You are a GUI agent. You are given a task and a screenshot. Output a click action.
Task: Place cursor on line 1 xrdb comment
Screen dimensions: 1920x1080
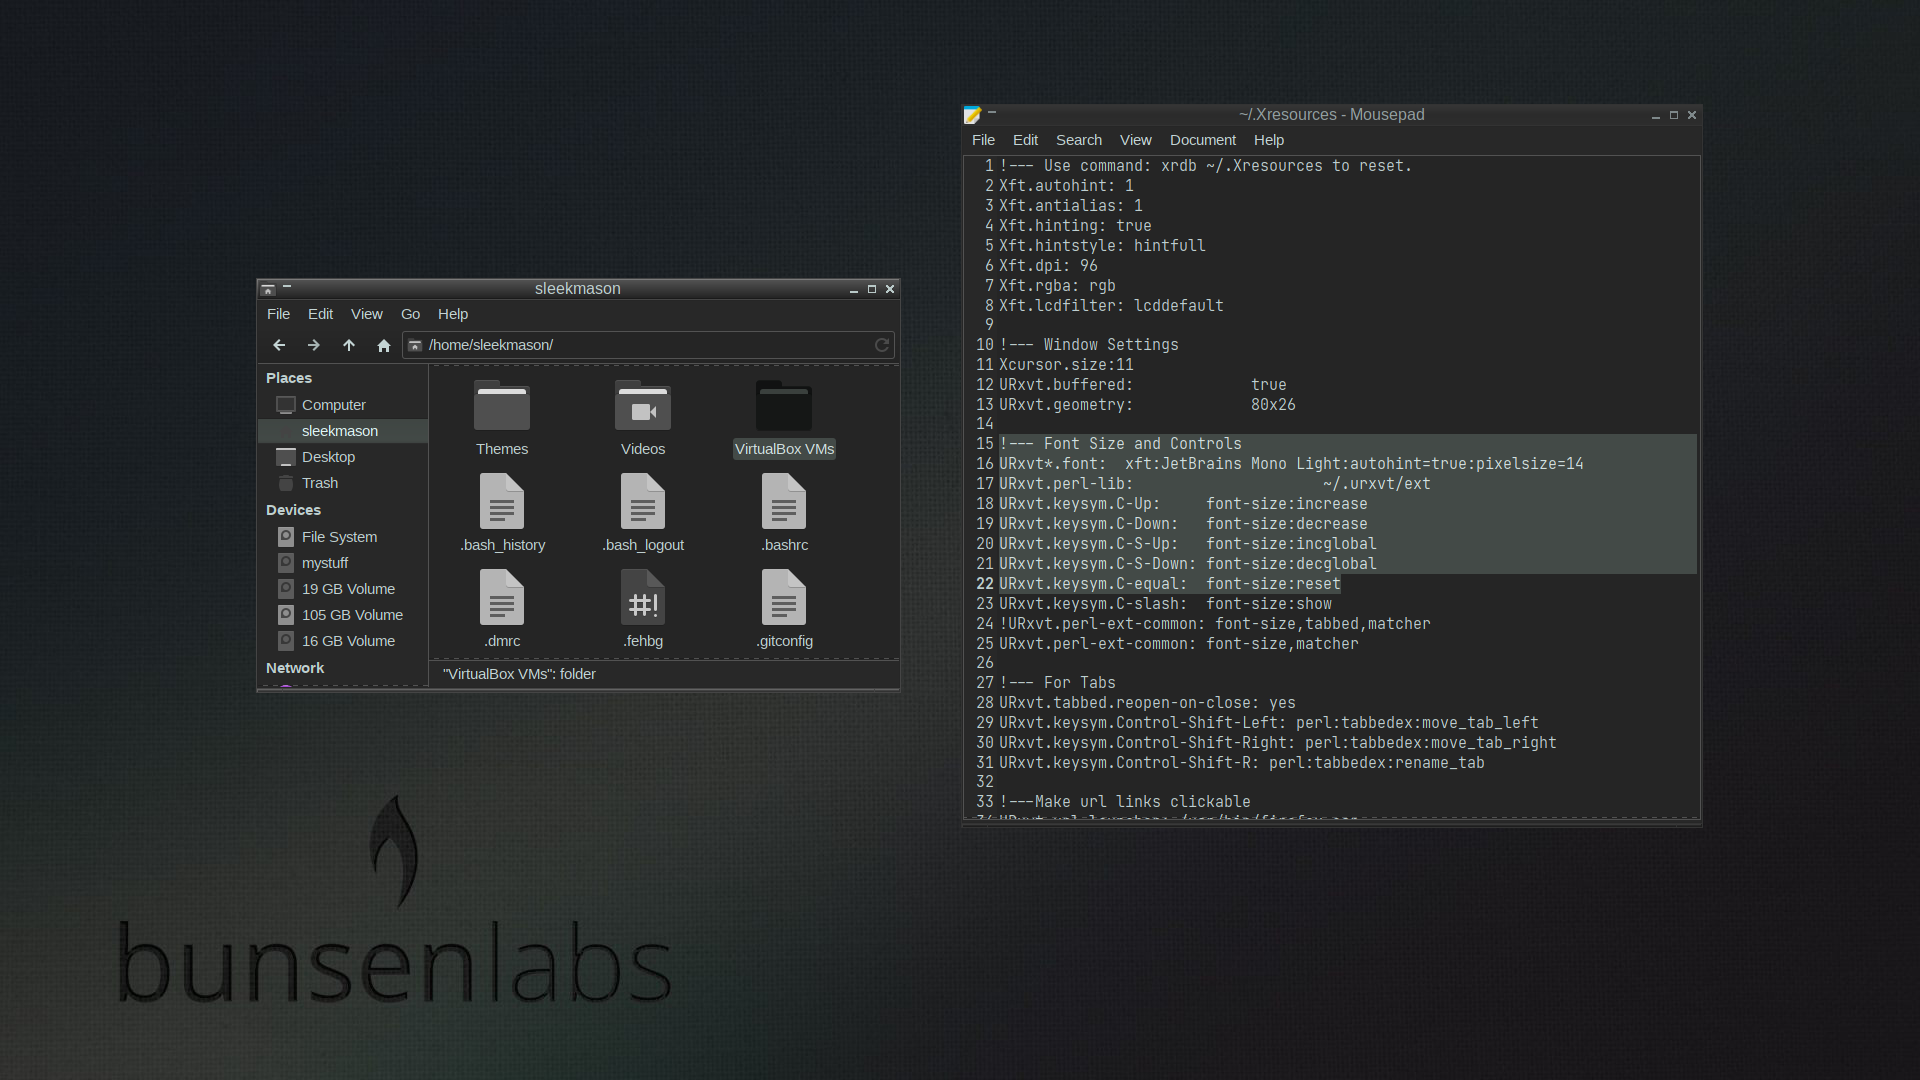tap(1205, 166)
